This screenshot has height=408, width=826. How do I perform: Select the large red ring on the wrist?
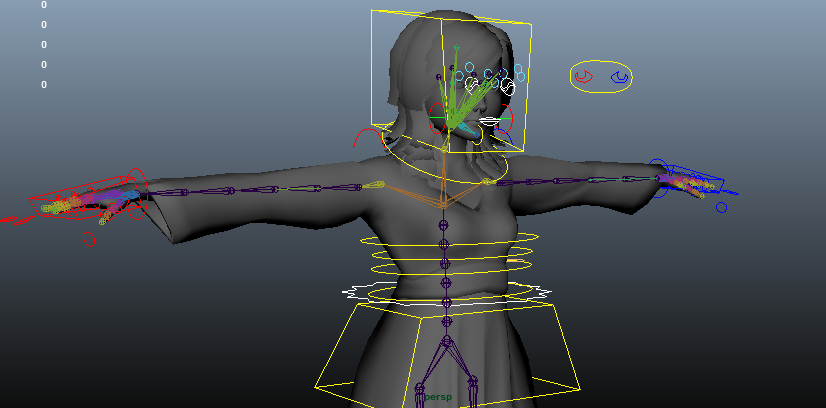136,193
